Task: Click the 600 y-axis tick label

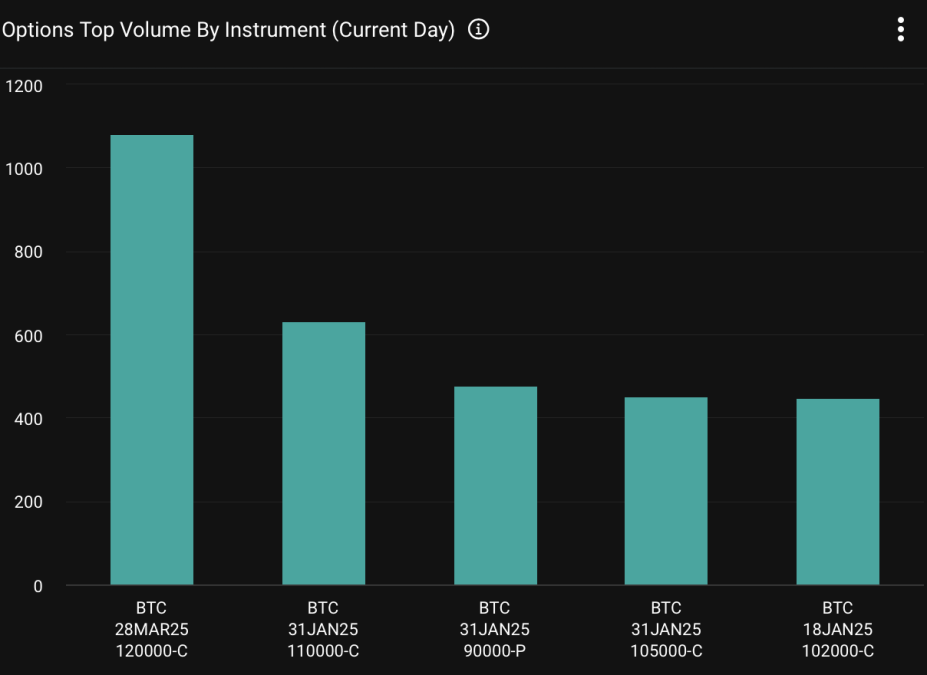Action: point(28,335)
